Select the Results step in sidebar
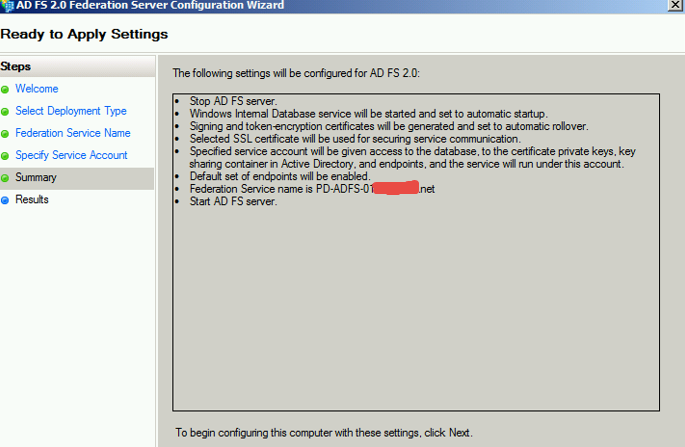Image resolution: width=685 pixels, height=447 pixels. pos(32,199)
